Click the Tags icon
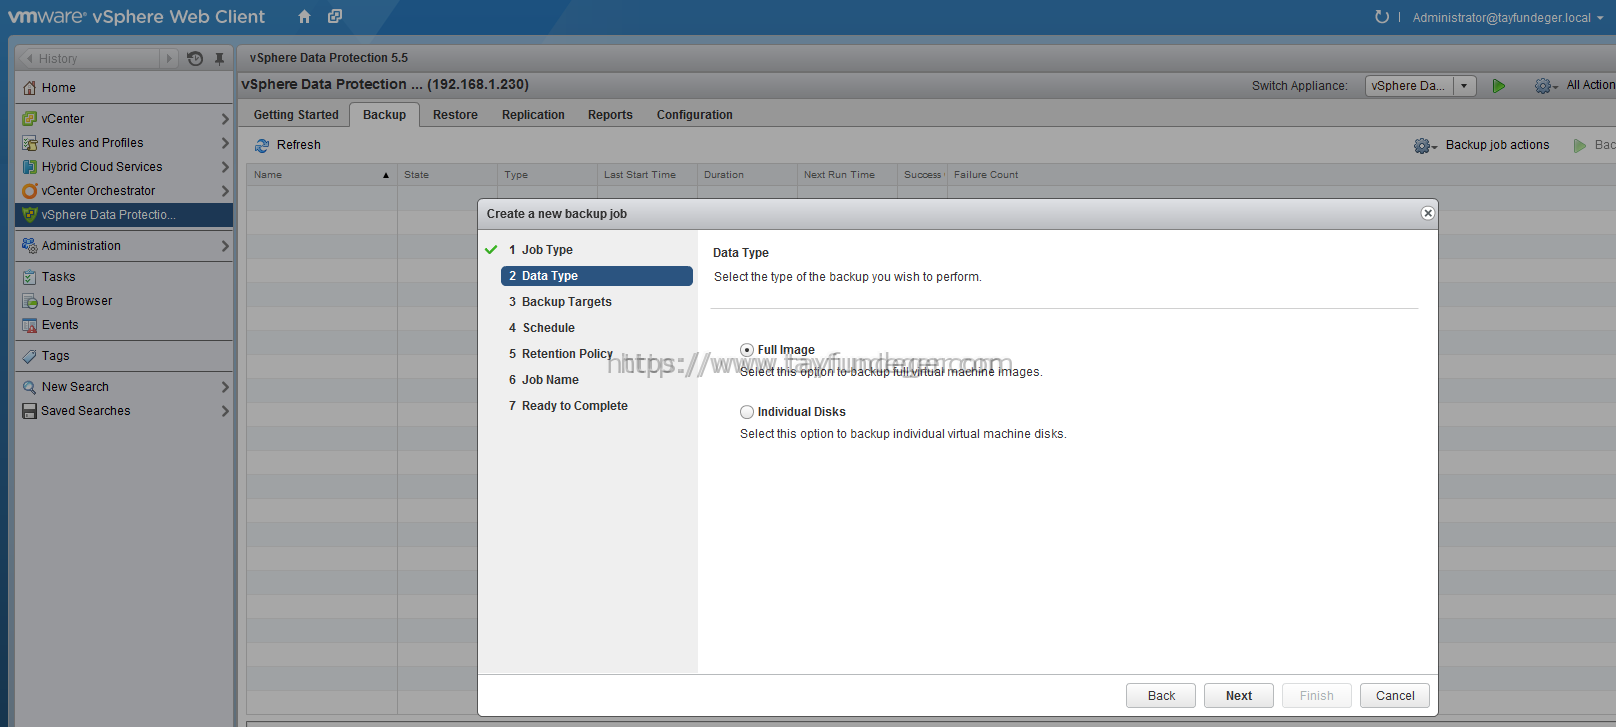Viewport: 1616px width, 727px height. point(30,356)
